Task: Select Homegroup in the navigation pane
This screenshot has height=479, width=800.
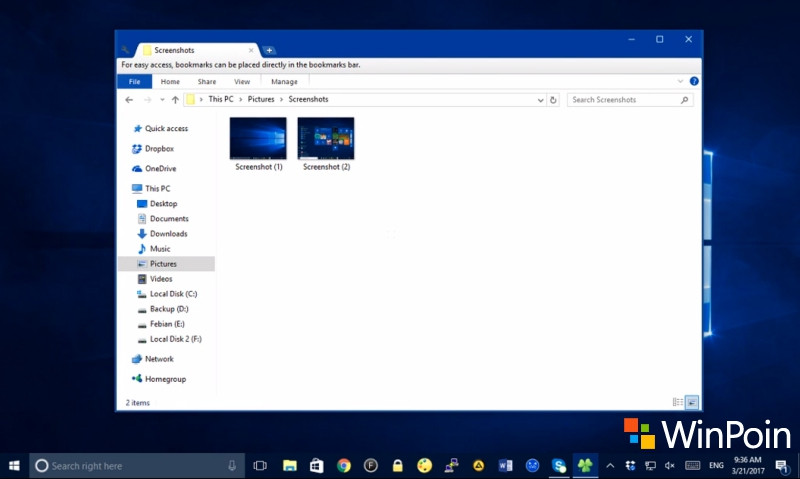Action: point(159,379)
